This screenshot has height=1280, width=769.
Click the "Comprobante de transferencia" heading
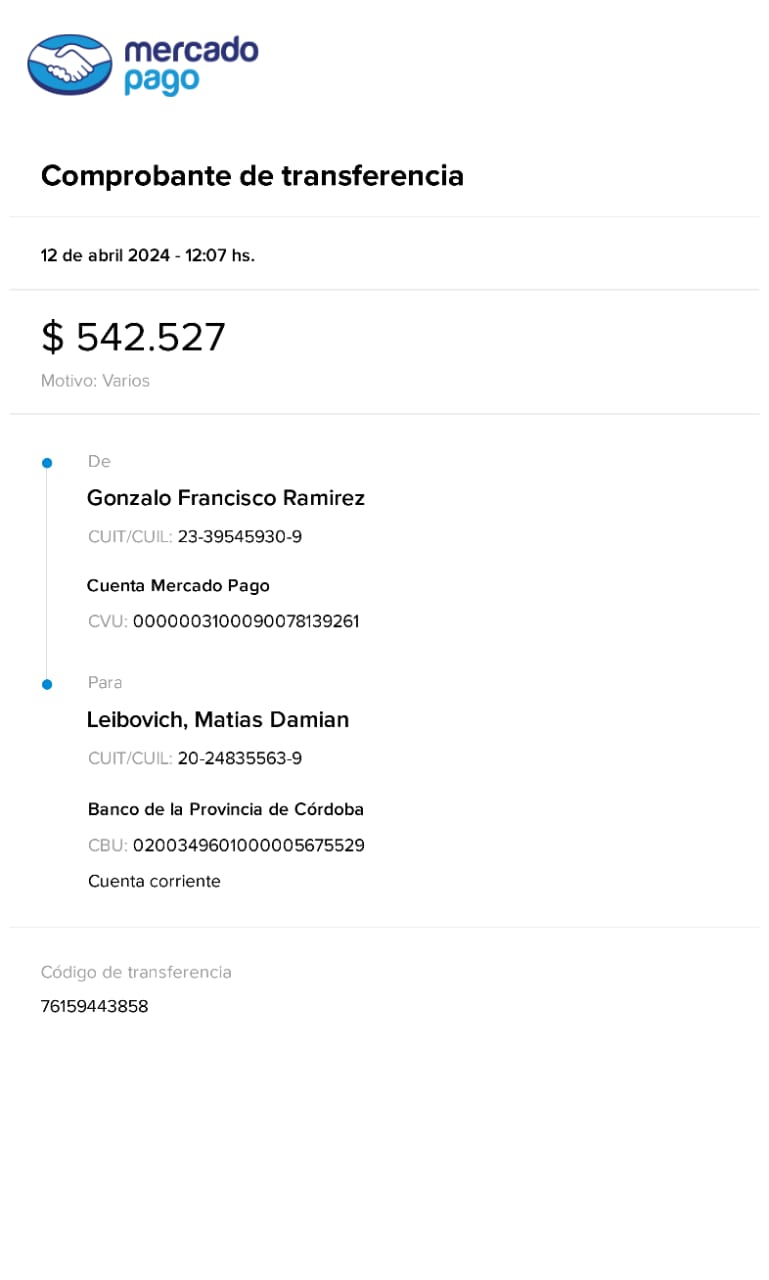[252, 176]
